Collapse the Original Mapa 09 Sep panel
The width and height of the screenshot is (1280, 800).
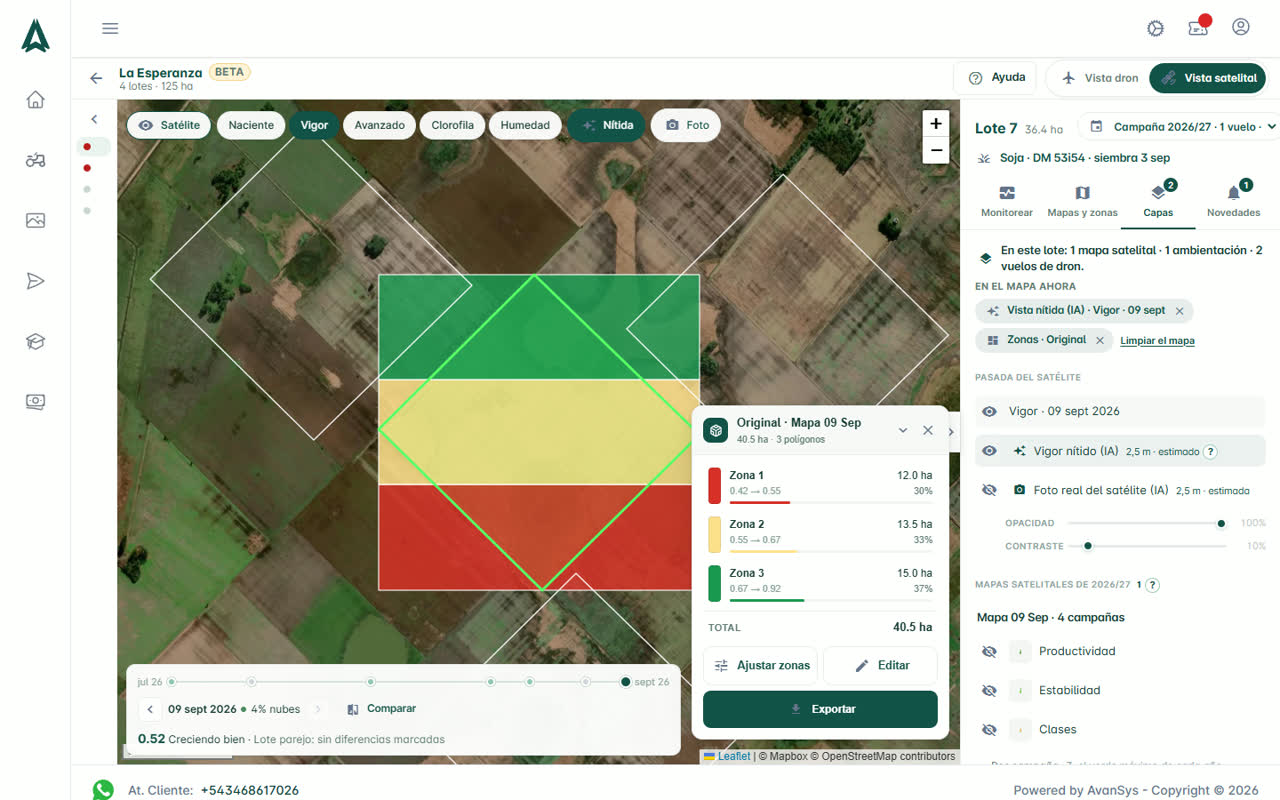point(903,430)
